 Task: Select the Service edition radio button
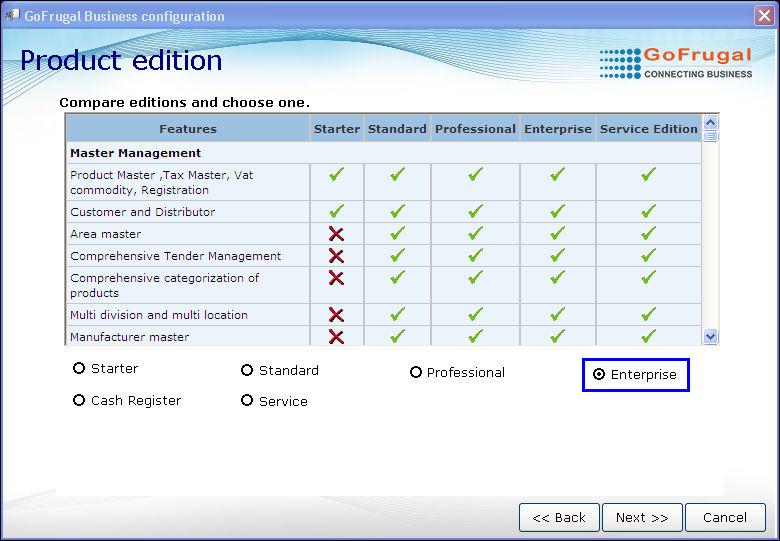click(247, 400)
